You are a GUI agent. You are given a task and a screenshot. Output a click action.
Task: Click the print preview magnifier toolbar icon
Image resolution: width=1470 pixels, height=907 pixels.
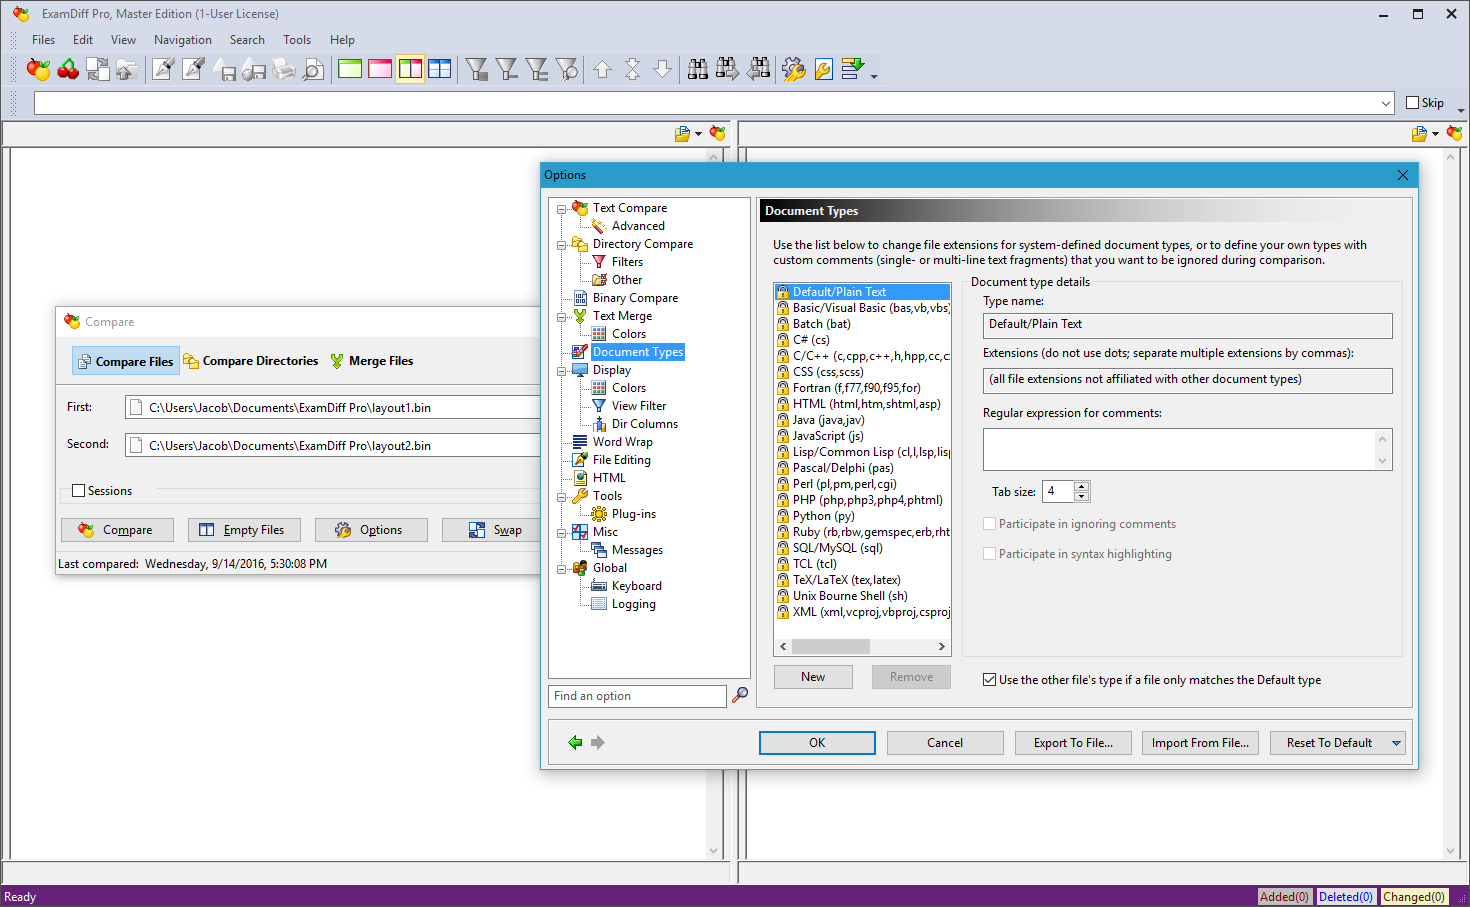(x=313, y=69)
